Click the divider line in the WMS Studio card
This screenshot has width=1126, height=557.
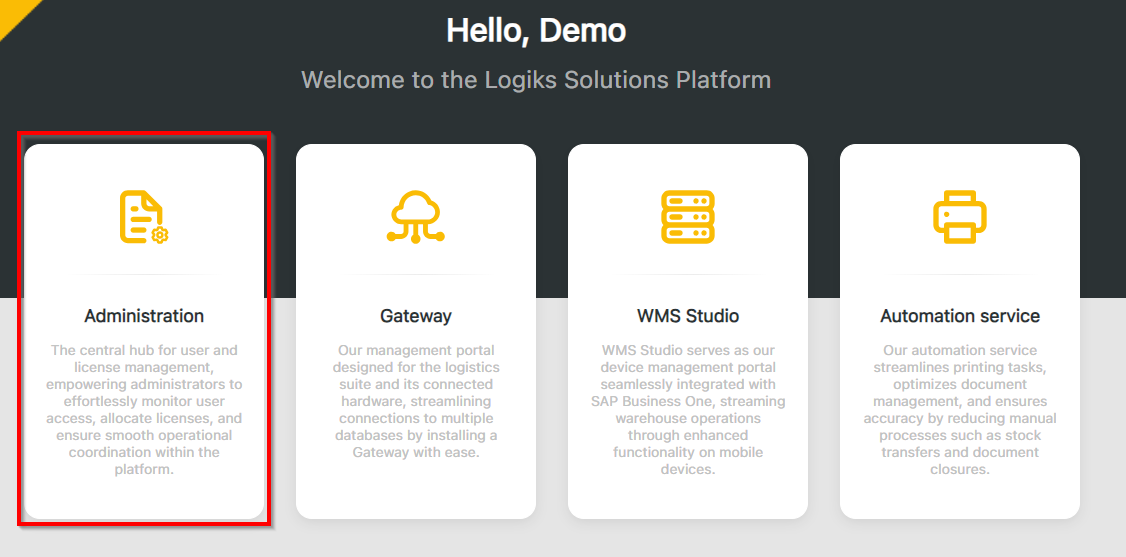coord(688,274)
